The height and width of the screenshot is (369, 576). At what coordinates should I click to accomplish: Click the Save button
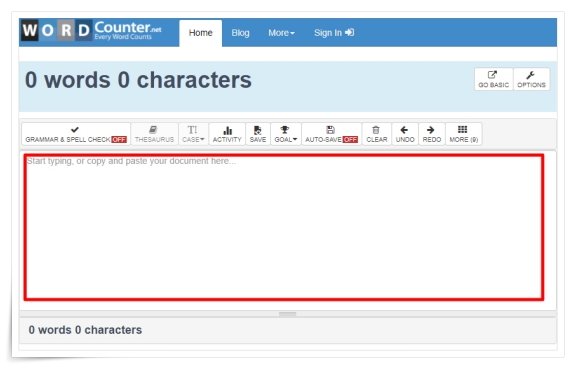[258, 134]
